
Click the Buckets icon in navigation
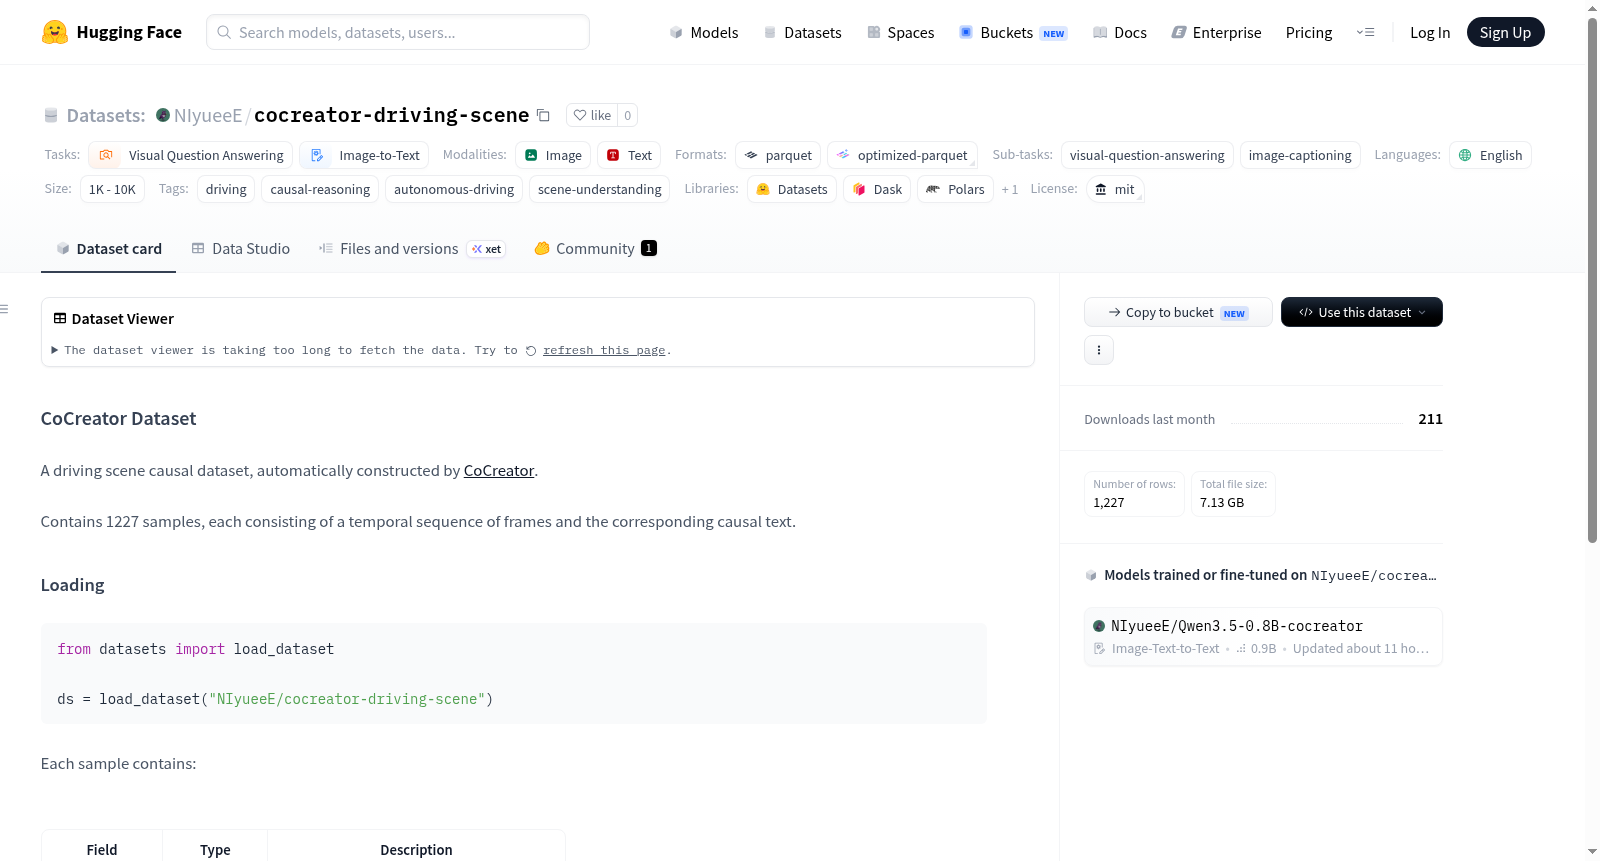966,32
